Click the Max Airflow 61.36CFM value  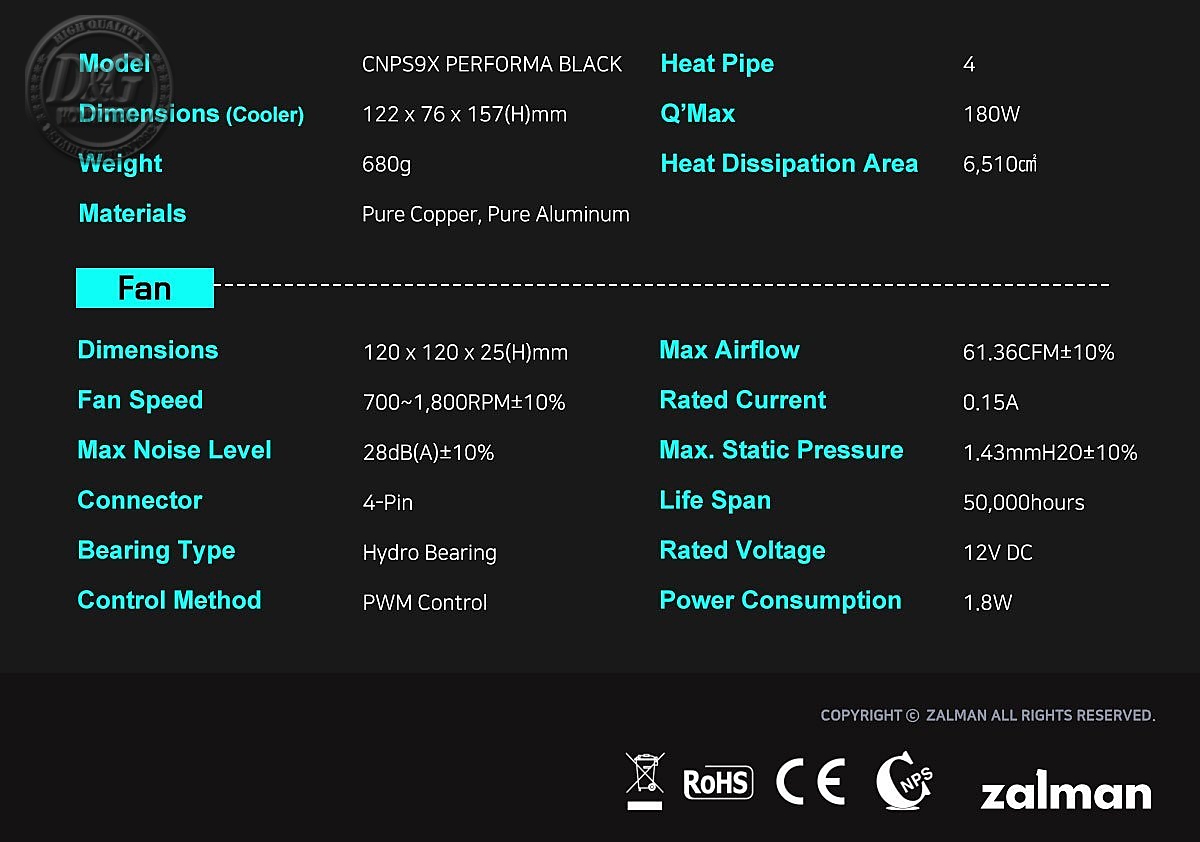[1038, 352]
